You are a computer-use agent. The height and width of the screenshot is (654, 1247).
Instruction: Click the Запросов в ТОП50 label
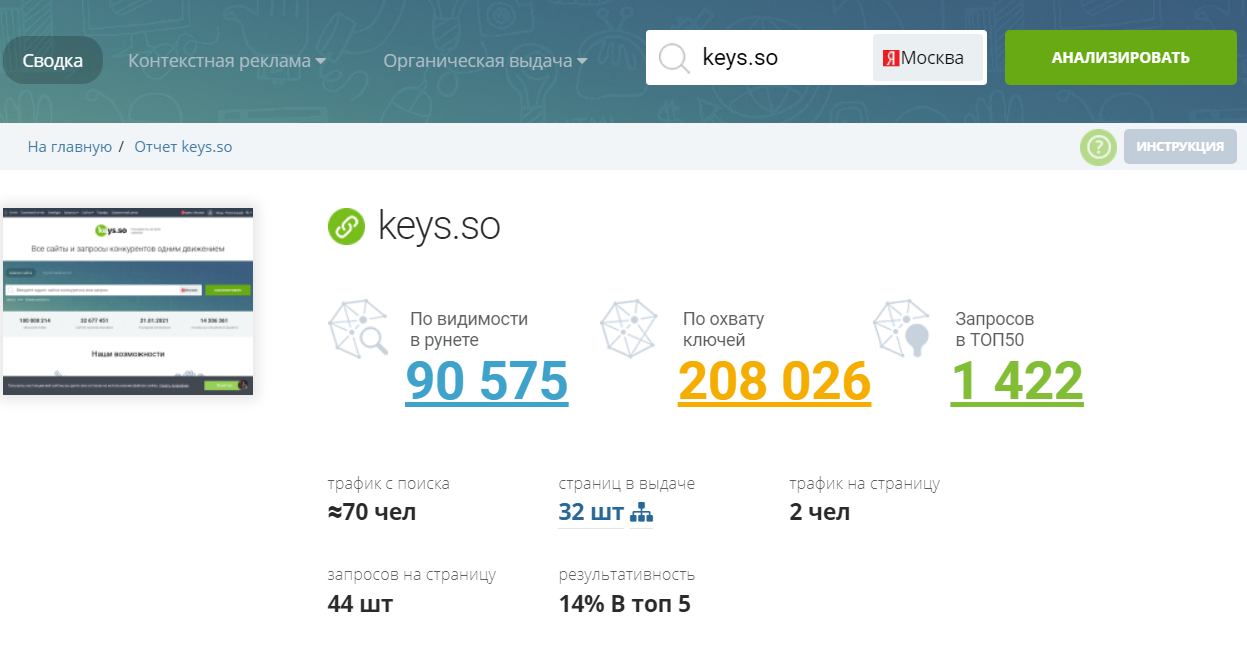point(994,329)
